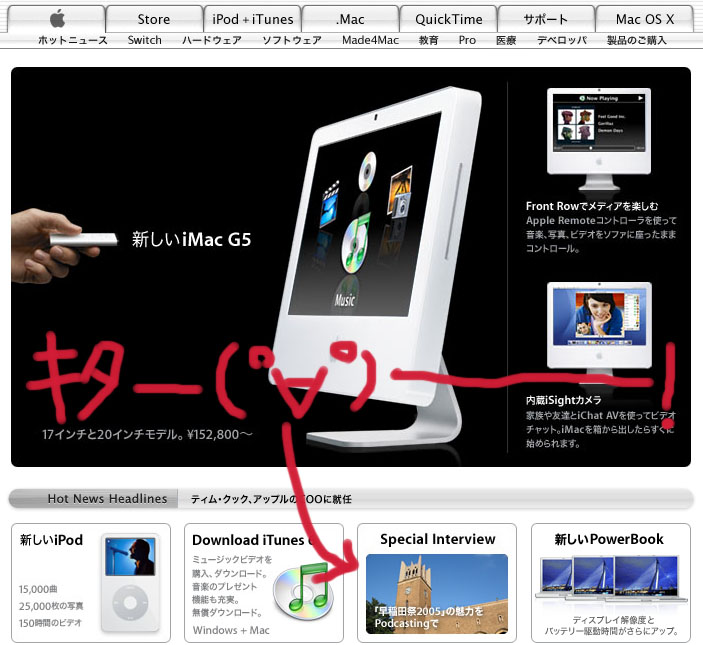The height and width of the screenshot is (645, 703).
Task: Open the ソフトウェア section
Action: click(x=292, y=40)
